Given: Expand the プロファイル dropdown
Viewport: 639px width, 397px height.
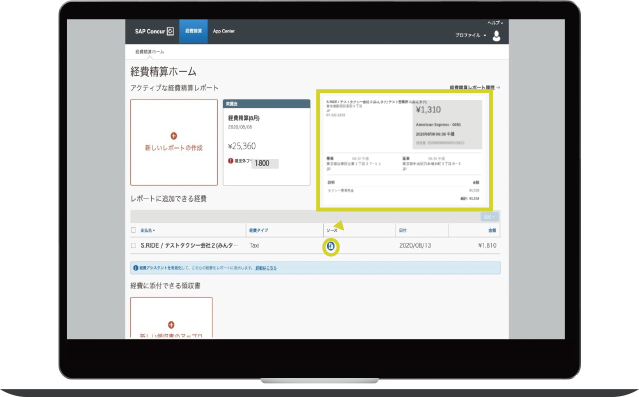Looking at the screenshot, I should coord(470,35).
